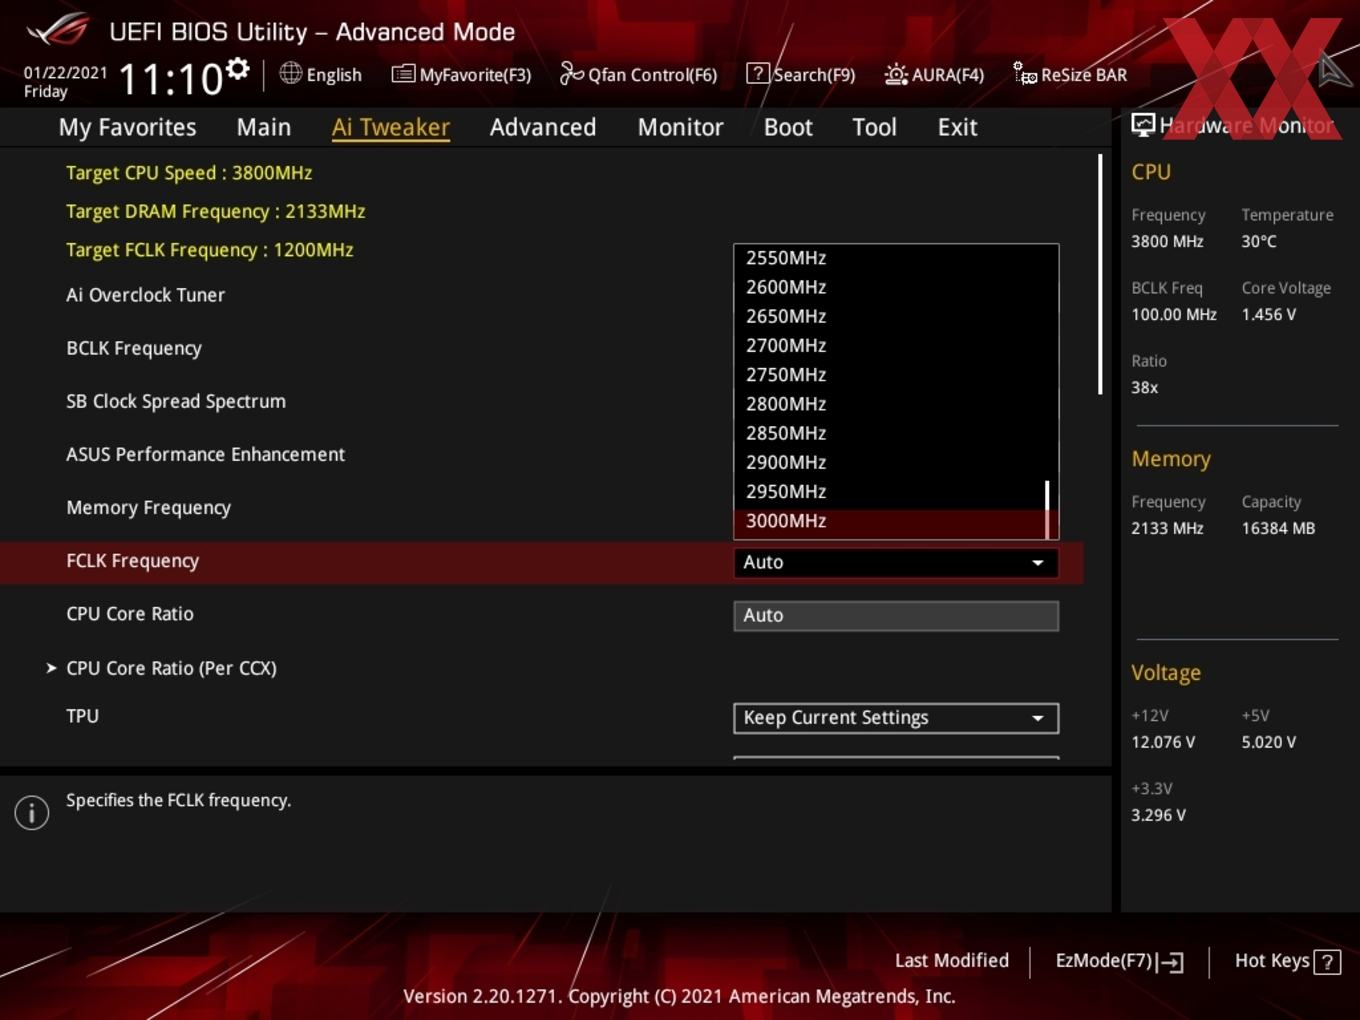1360x1020 pixels.
Task: Switch to EzMode(F7)
Action: [1119, 961]
